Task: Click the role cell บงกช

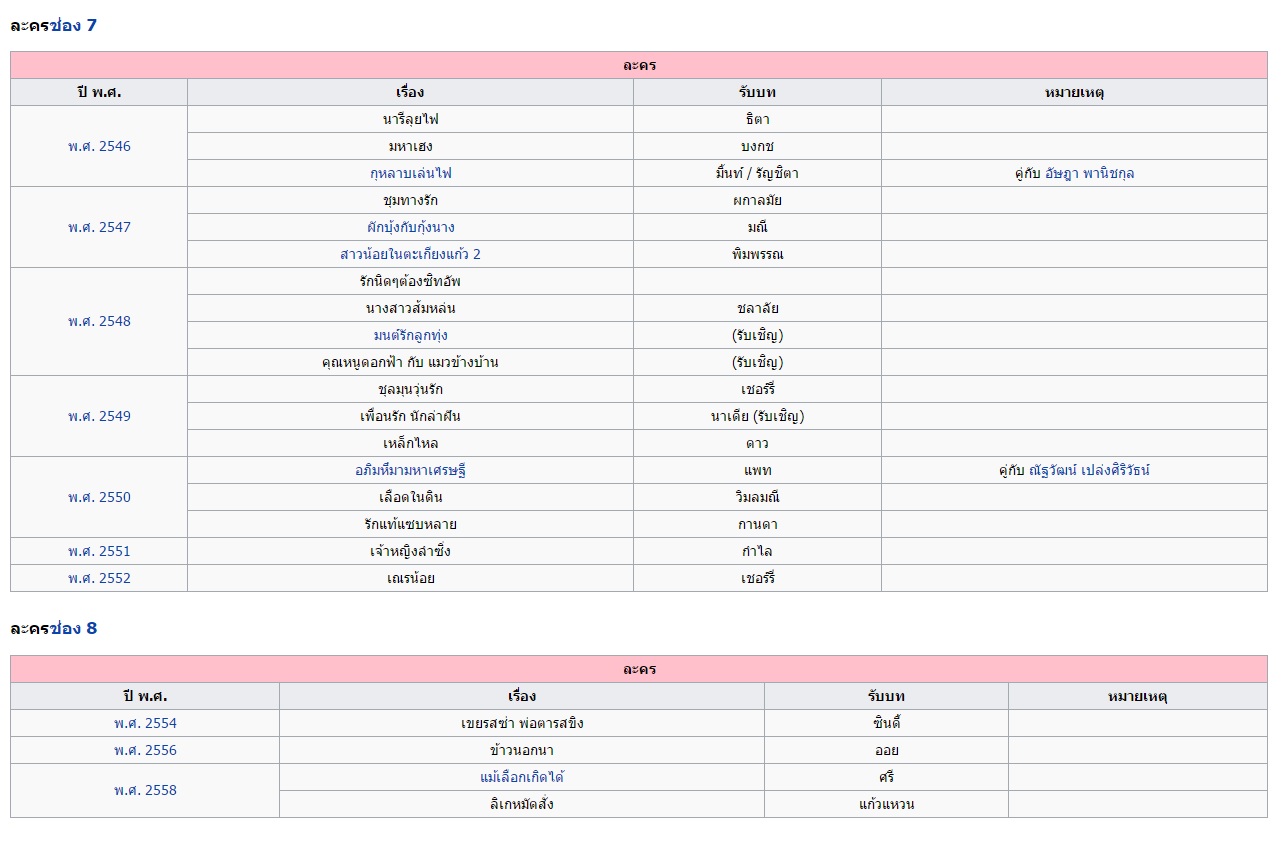Action: pos(757,146)
